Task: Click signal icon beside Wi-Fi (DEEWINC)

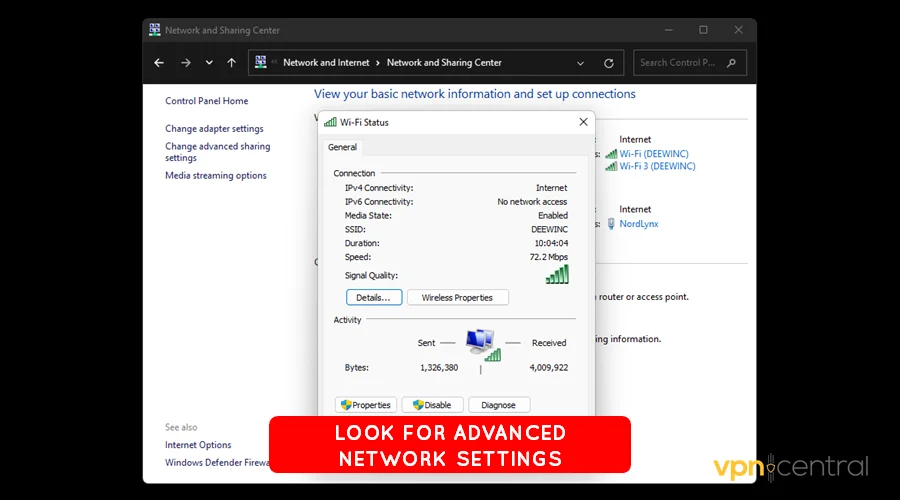Action: click(611, 154)
